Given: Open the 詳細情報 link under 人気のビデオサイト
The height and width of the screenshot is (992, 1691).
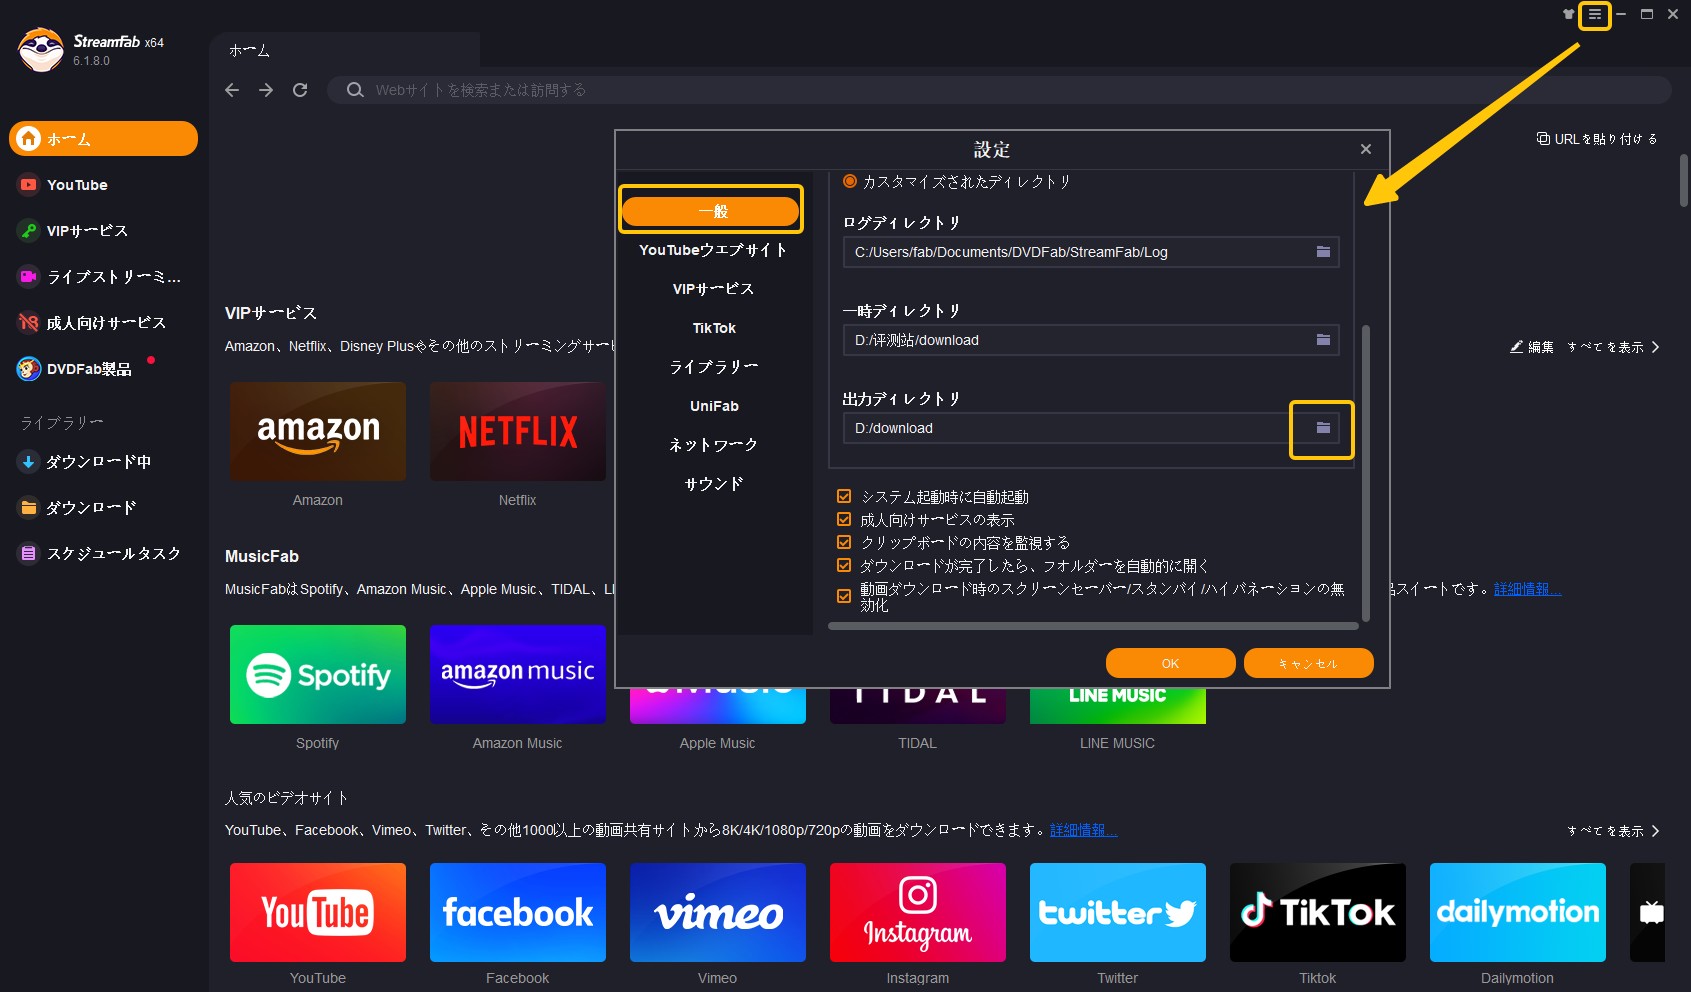Looking at the screenshot, I should click(x=1083, y=830).
